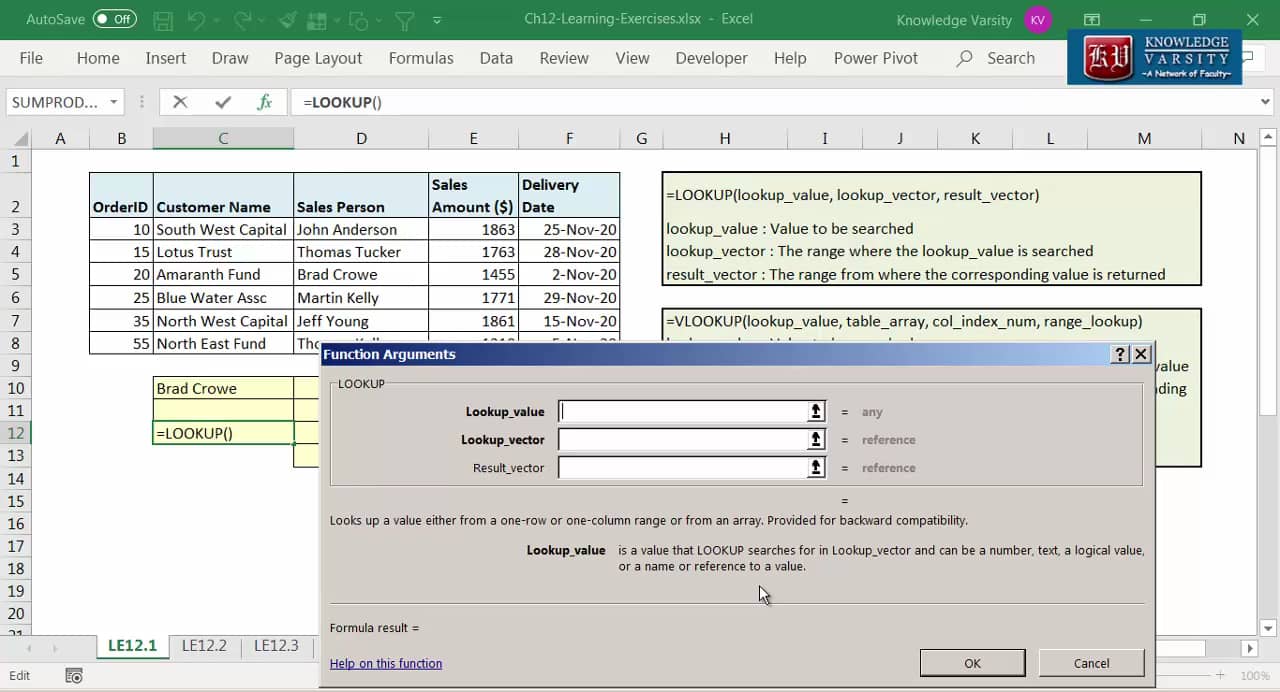Click the dialog question mark help icon
Viewport: 1280px width, 692px height.
pos(1120,355)
